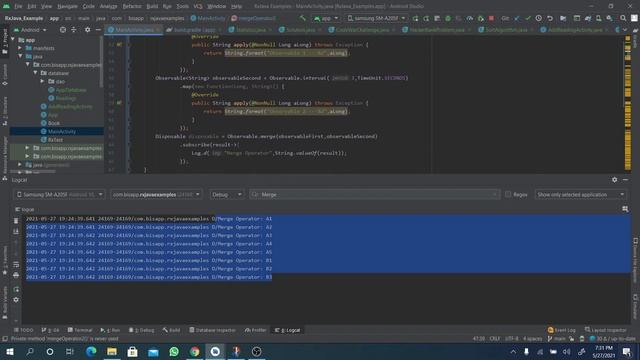Click Logcat sidebar settings gear icon
Viewport: 640px width, 360px height.
(x=16, y=300)
